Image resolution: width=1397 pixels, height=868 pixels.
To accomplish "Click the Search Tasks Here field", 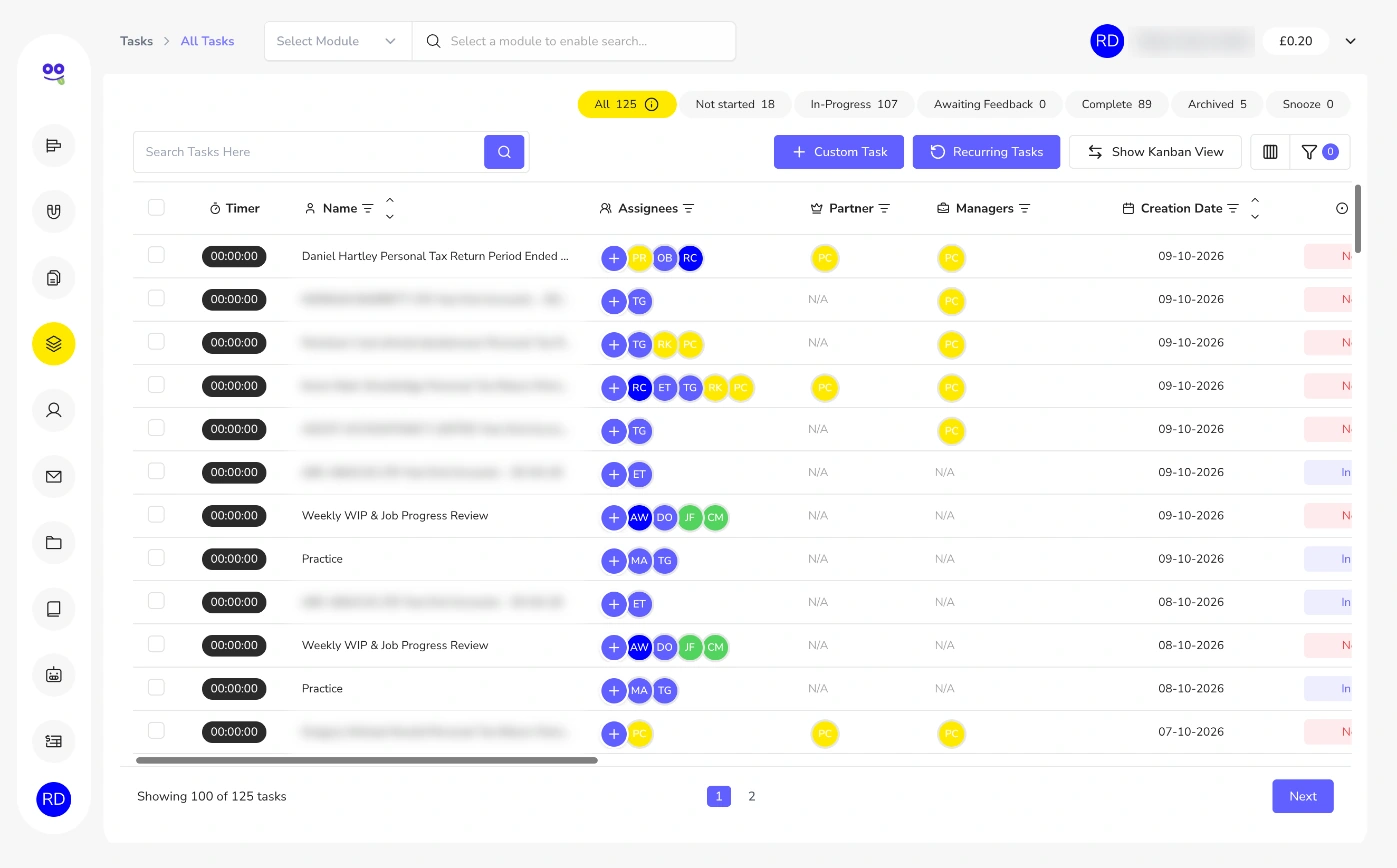I will pos(309,152).
